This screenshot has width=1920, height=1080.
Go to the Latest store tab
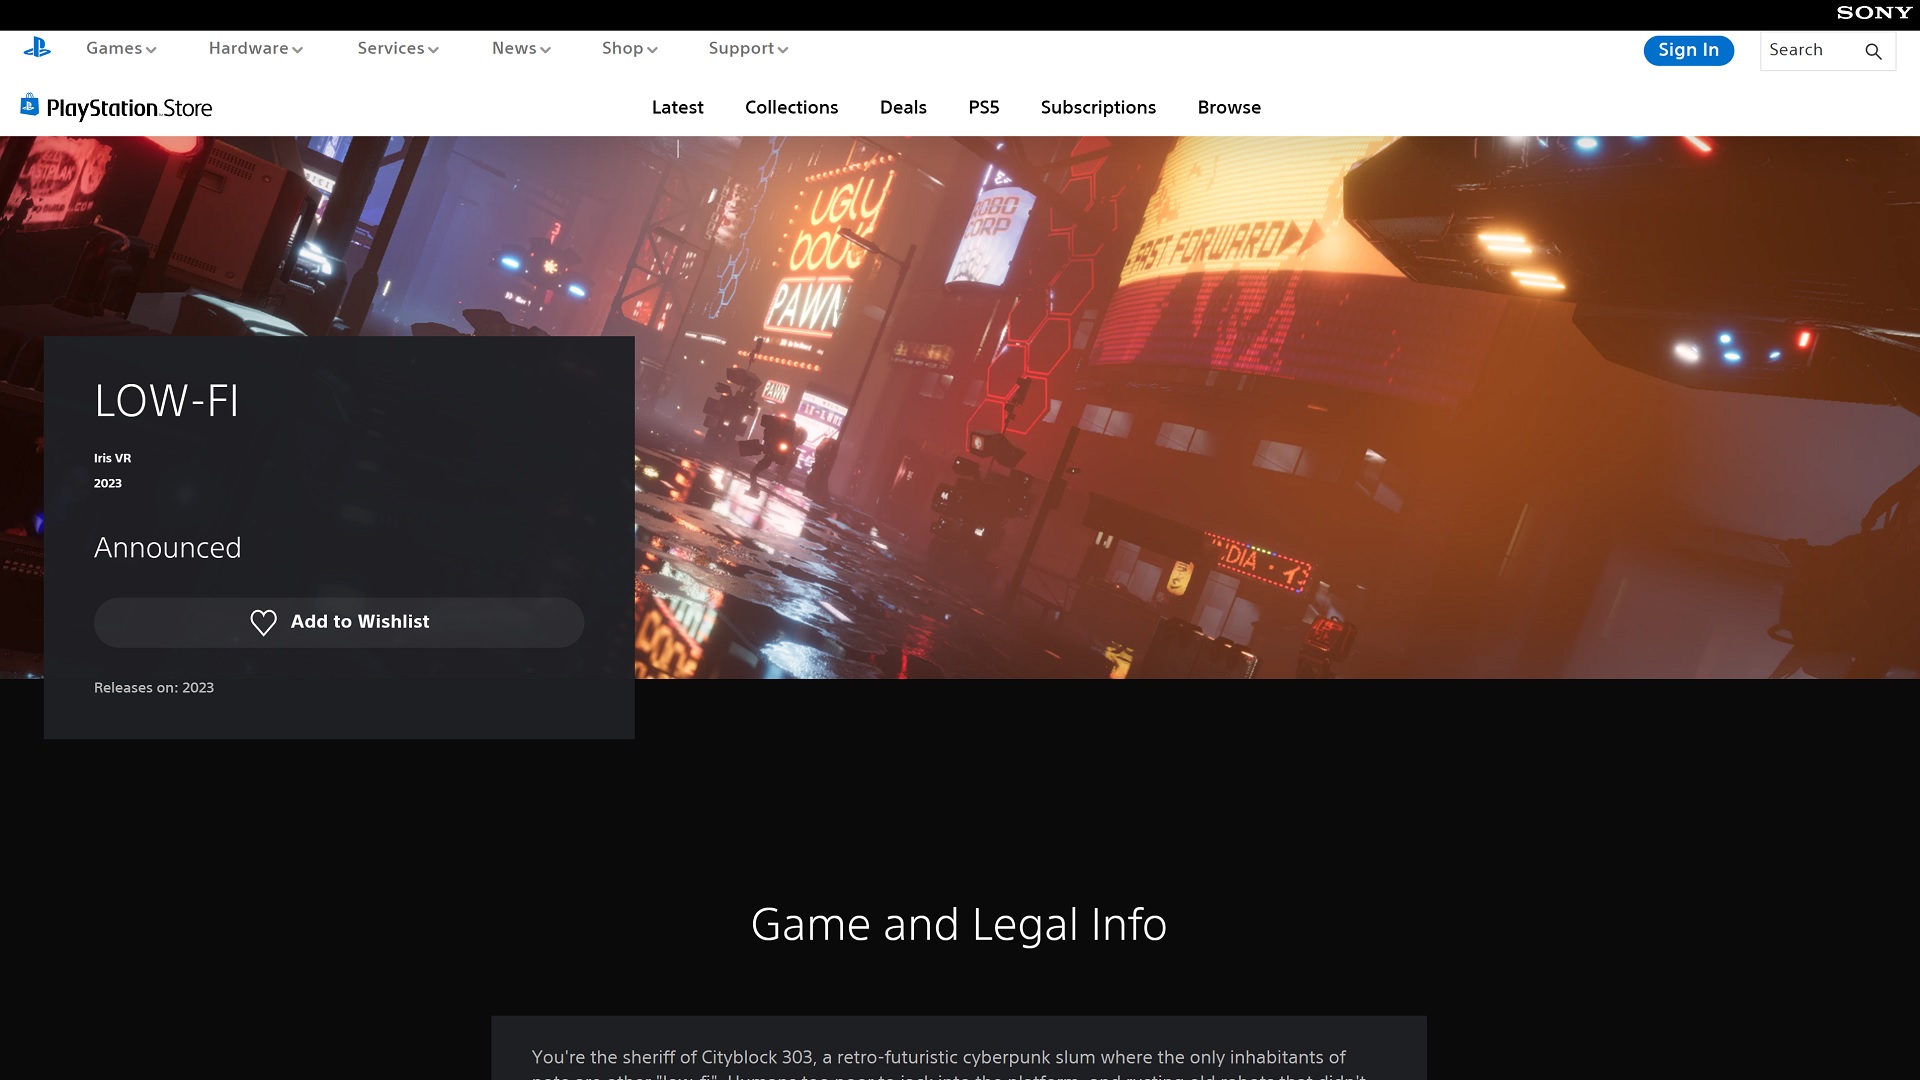pyautogui.click(x=677, y=107)
